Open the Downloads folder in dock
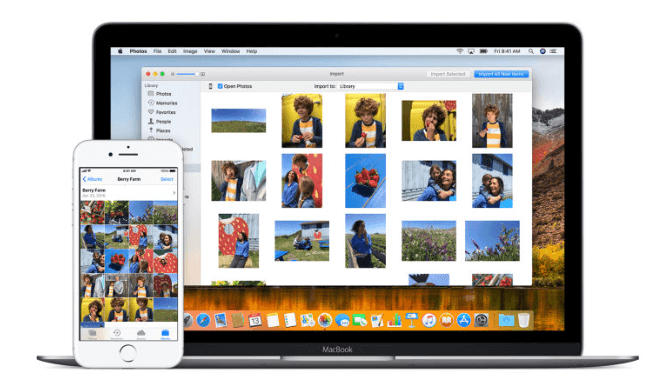 [506, 320]
